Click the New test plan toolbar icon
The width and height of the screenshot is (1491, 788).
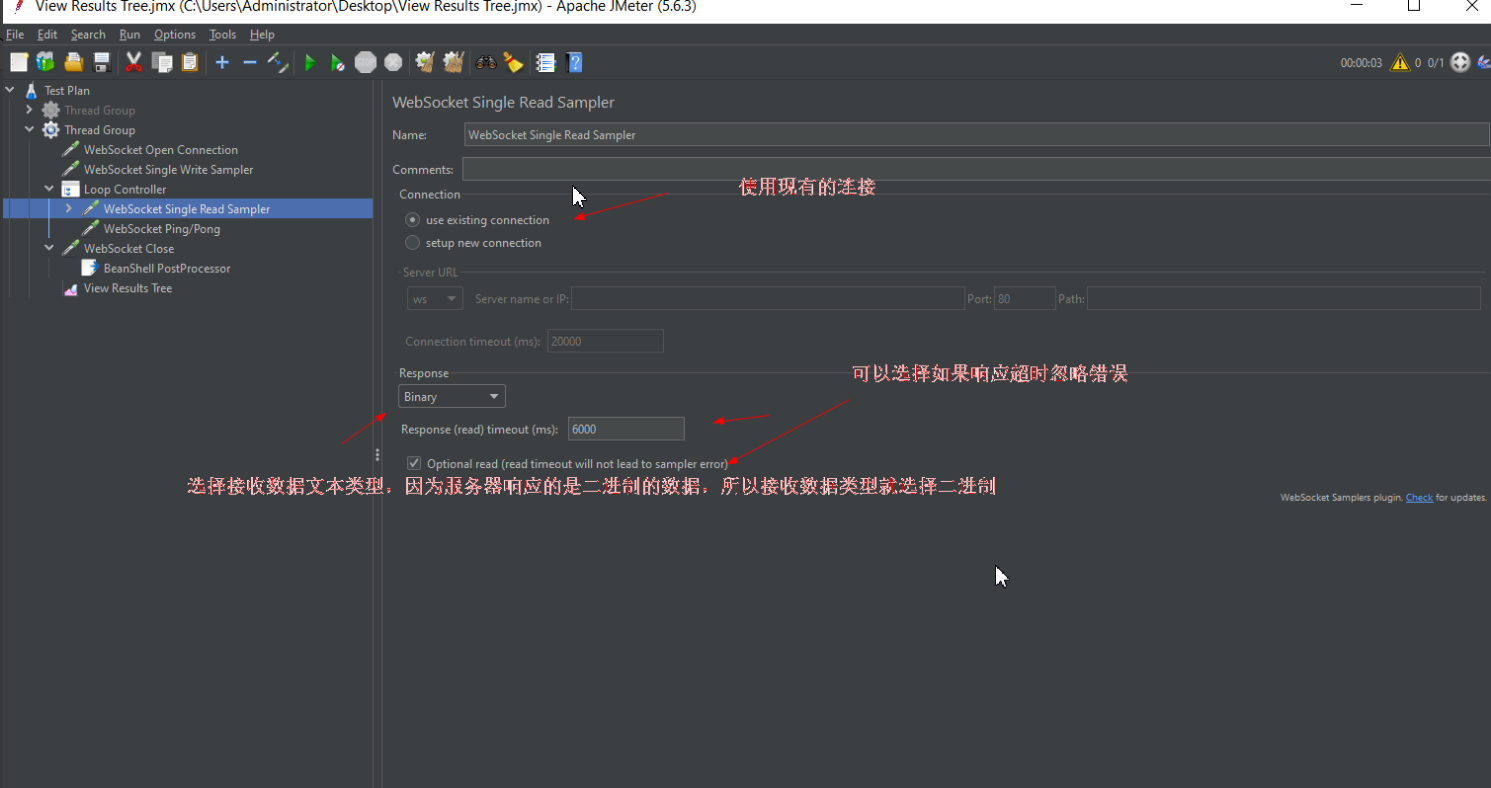click(x=19, y=62)
